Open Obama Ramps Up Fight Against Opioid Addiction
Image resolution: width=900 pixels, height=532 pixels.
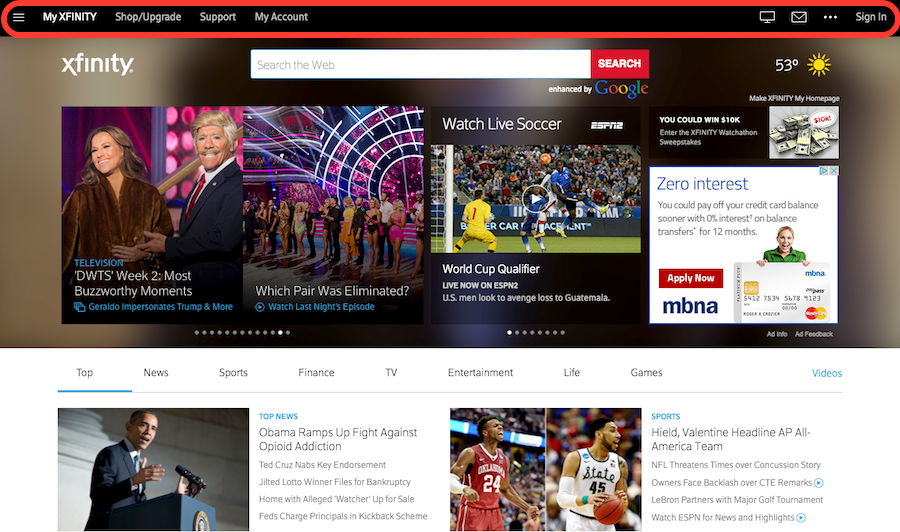pyautogui.click(x=338, y=440)
